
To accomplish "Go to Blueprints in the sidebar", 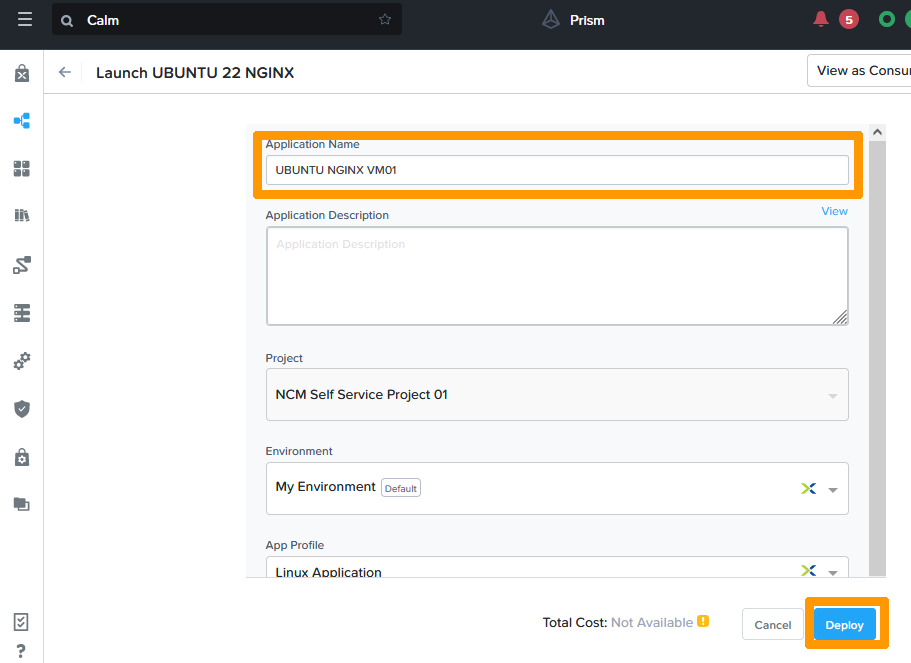I will pos(22,121).
